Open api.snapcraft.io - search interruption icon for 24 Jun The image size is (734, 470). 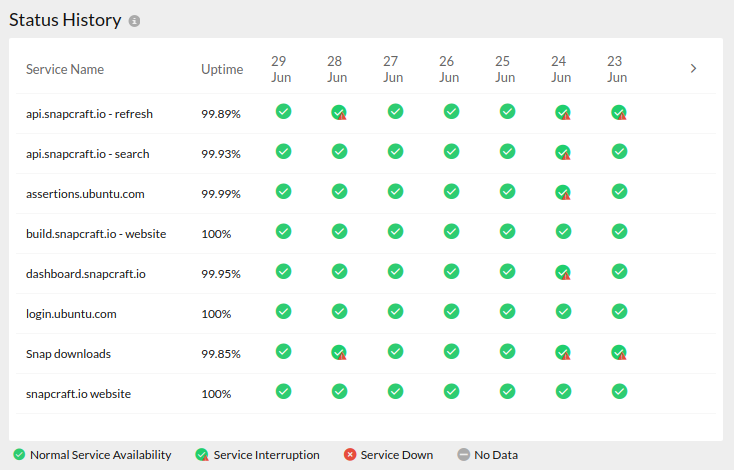click(563, 152)
